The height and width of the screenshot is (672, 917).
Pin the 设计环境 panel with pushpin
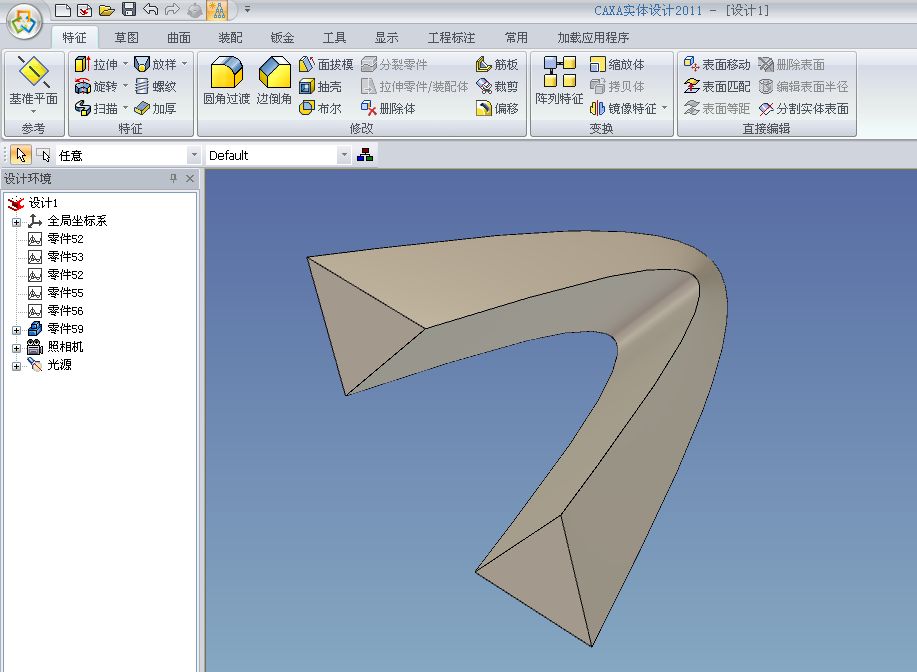point(173,179)
